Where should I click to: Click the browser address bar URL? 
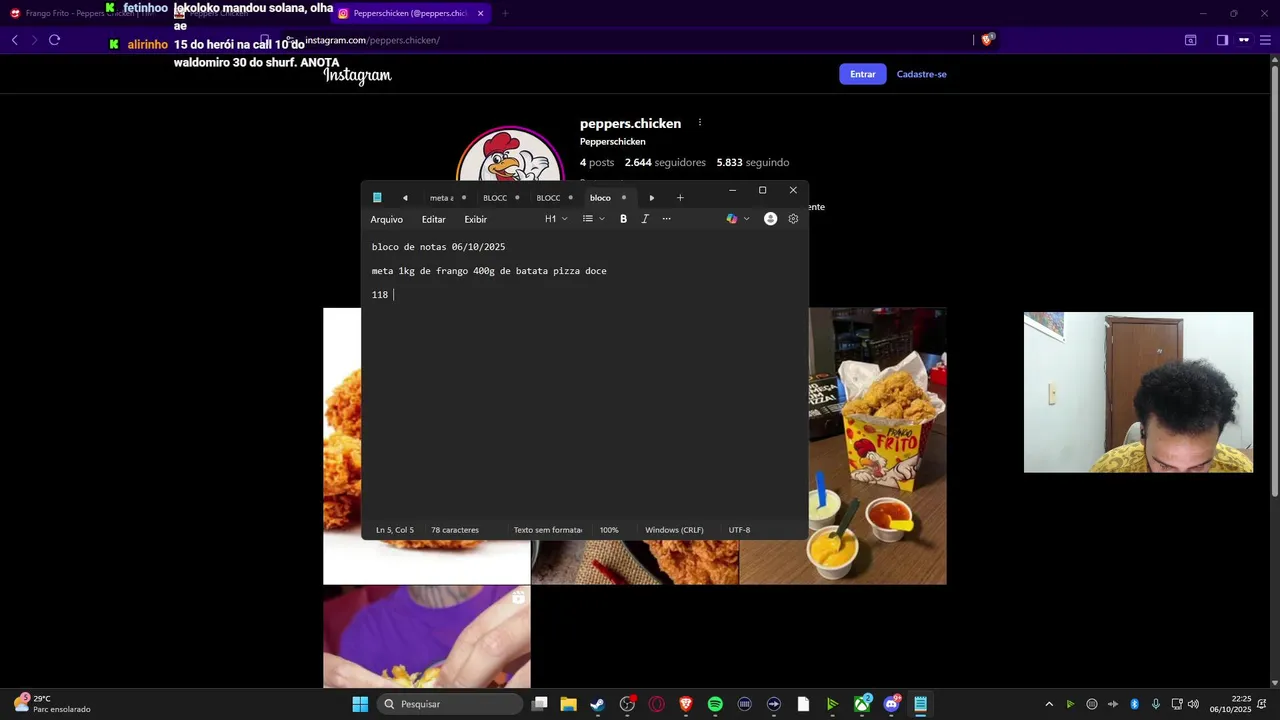[372, 40]
